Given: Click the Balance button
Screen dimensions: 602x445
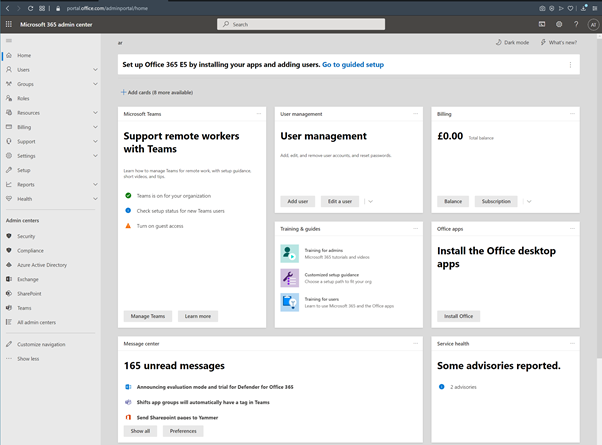Looking at the screenshot, I should (x=453, y=201).
